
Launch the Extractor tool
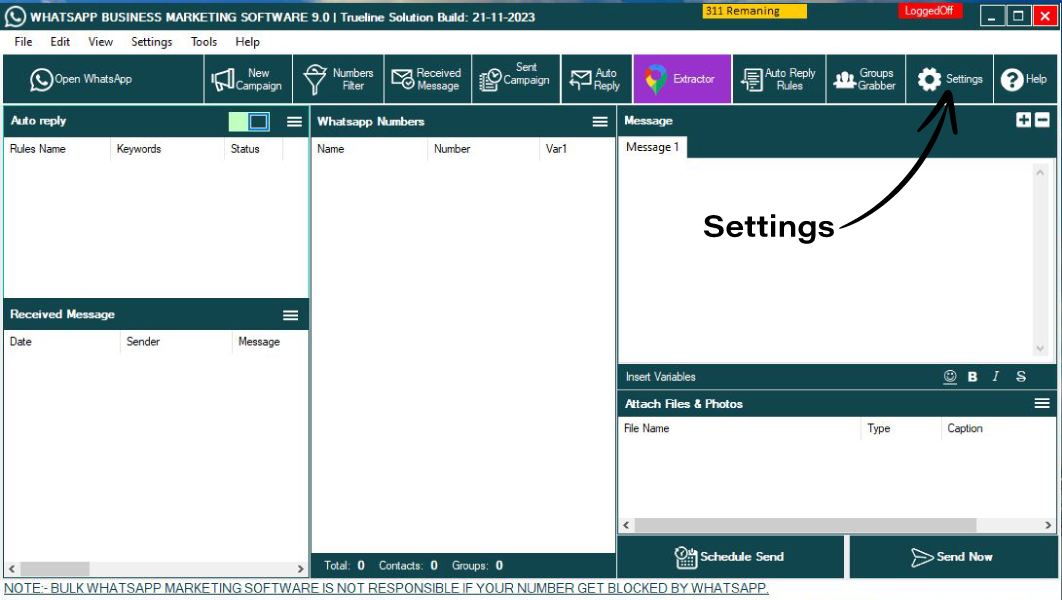pos(682,79)
